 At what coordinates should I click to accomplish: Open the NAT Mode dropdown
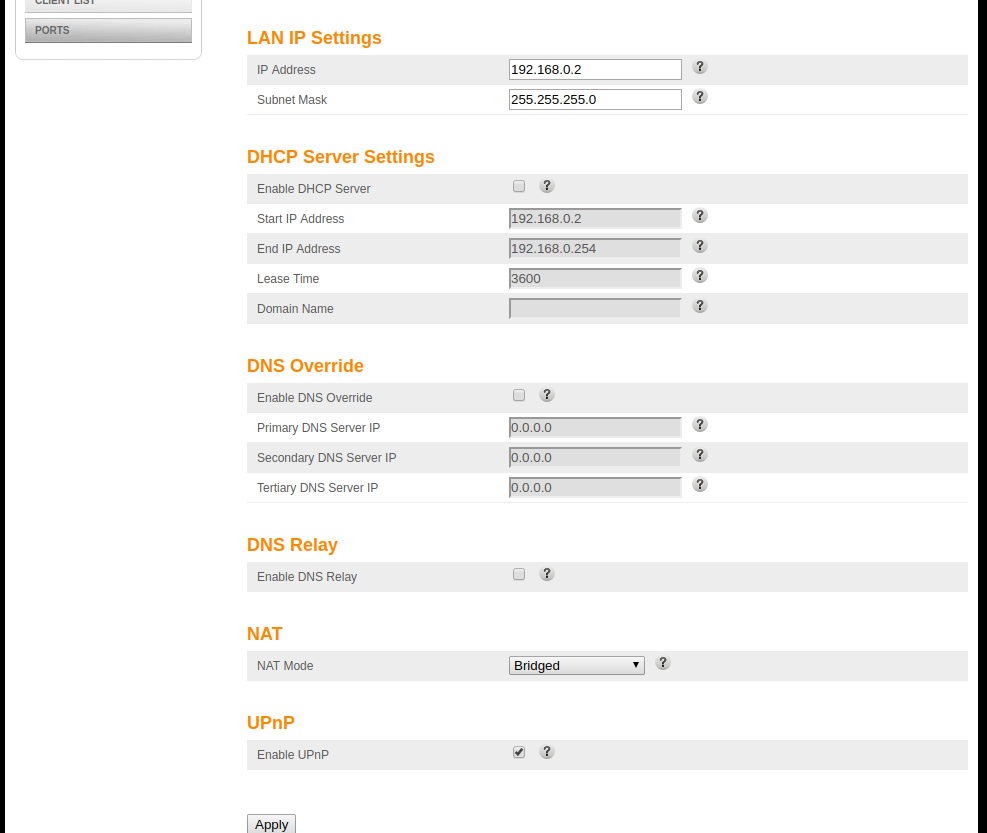[x=577, y=666]
